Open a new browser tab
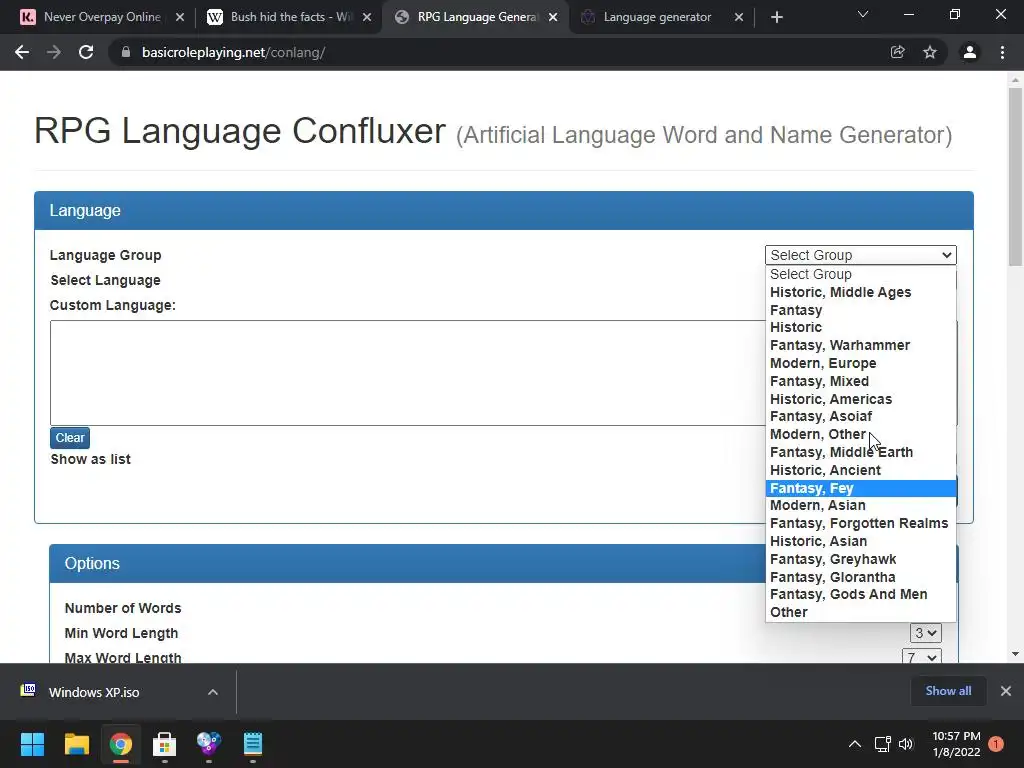 (x=776, y=17)
